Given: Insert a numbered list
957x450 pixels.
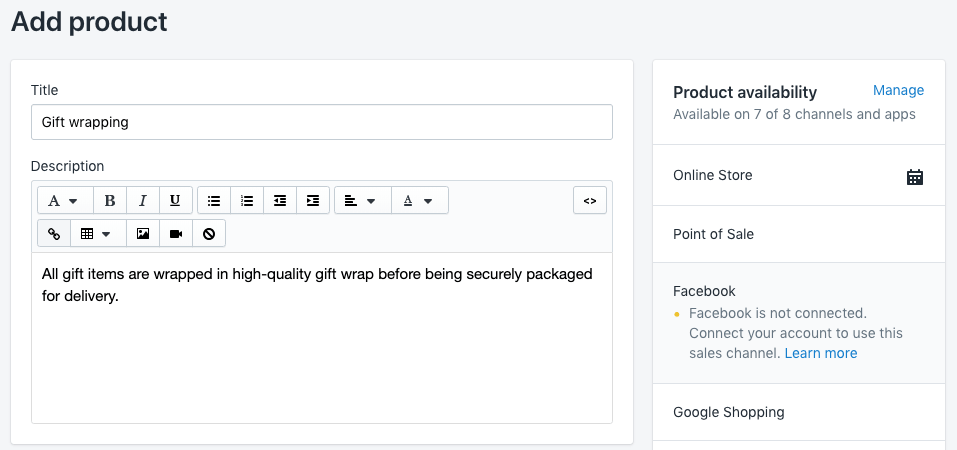Looking at the screenshot, I should click(x=247, y=201).
